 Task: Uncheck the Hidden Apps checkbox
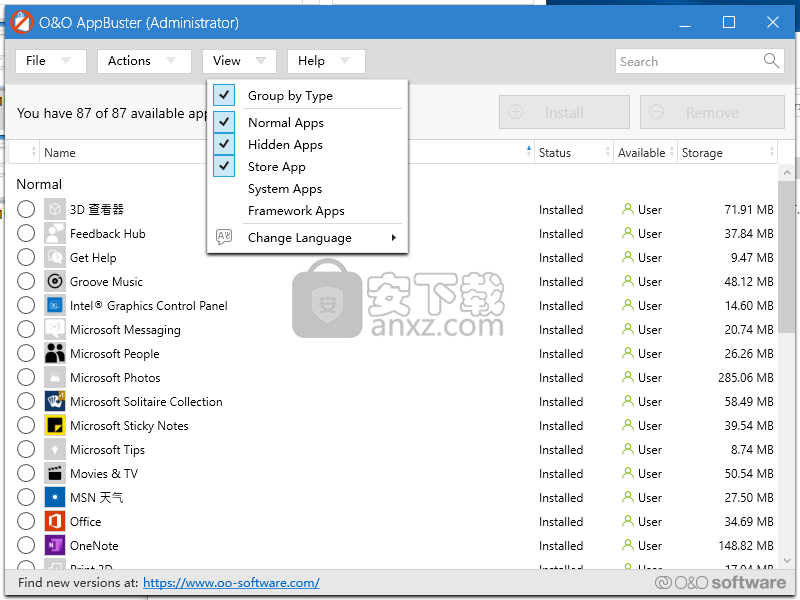(x=224, y=144)
